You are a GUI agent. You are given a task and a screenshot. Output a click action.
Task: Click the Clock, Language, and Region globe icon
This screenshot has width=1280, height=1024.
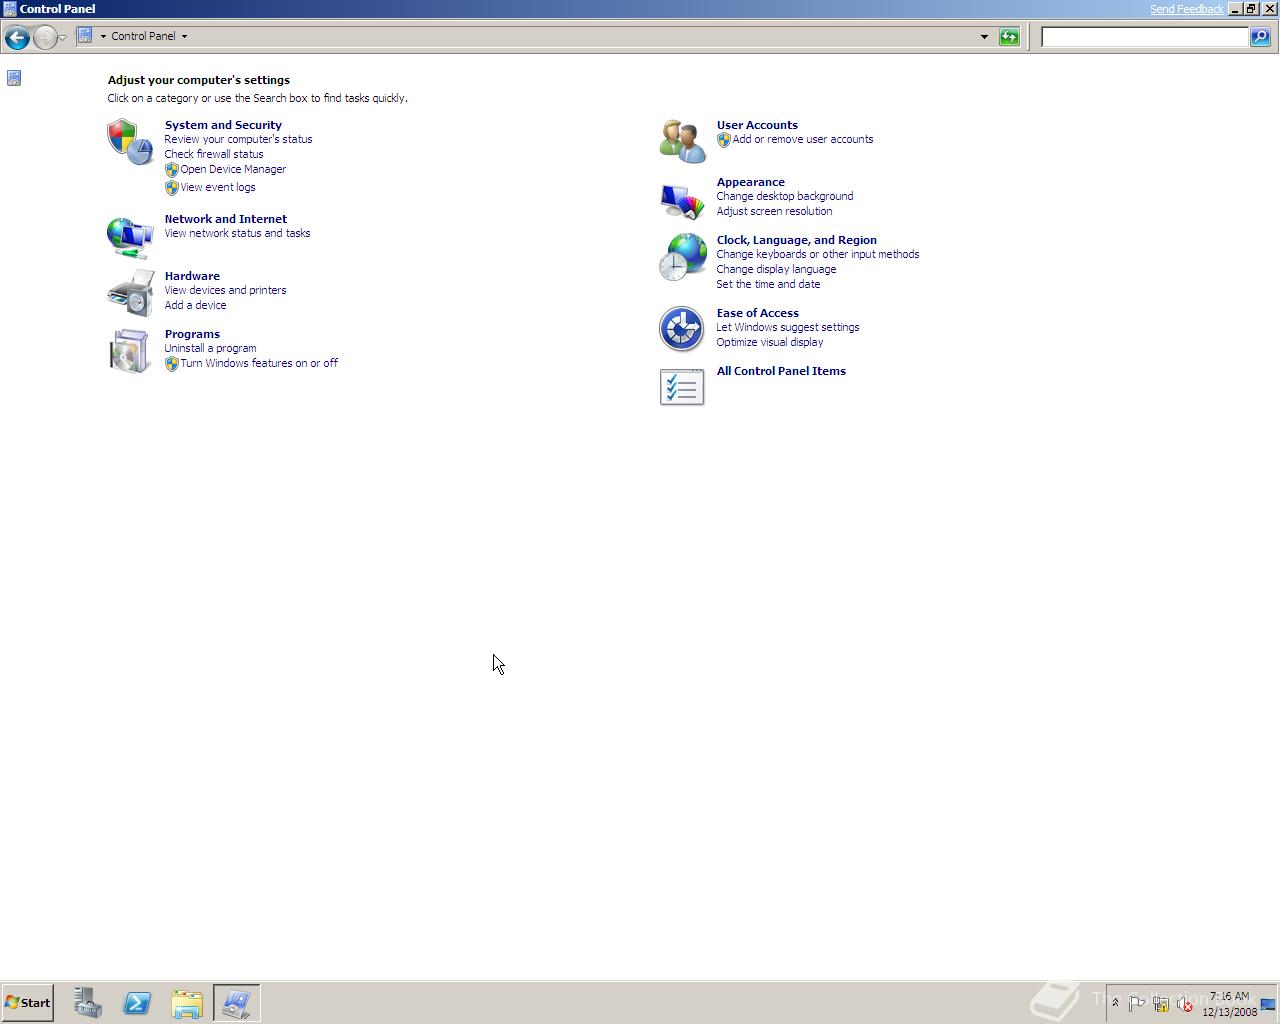682,258
